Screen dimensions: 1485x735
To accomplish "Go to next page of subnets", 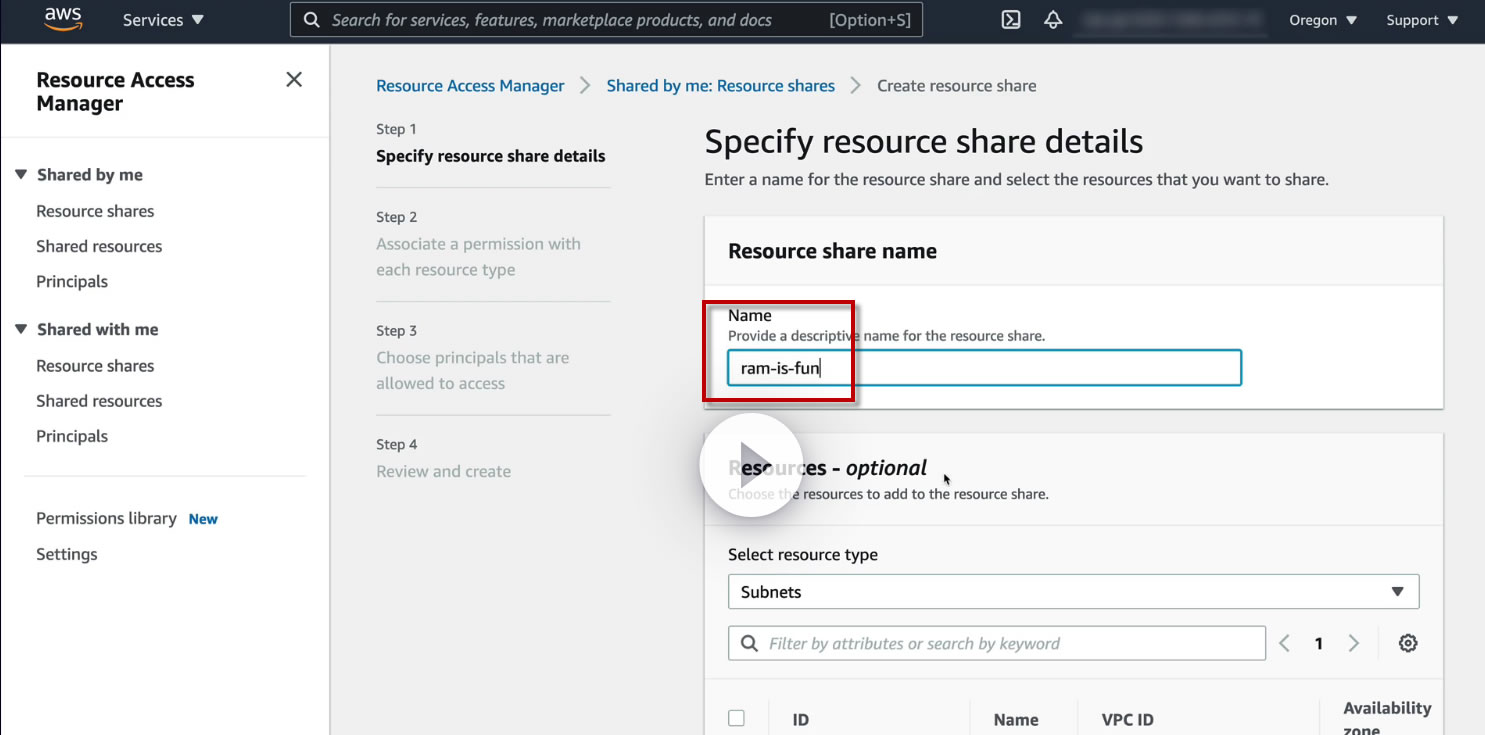I will [x=1354, y=643].
